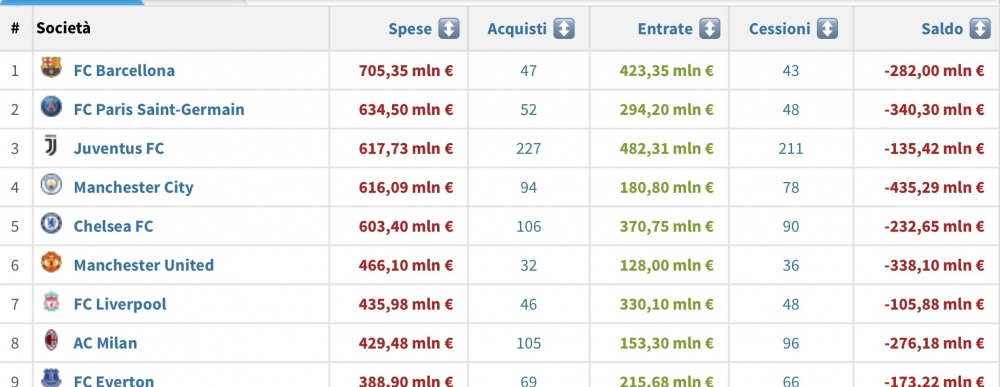Click the Saldo column header label
The image size is (1000, 387).
[942, 29]
